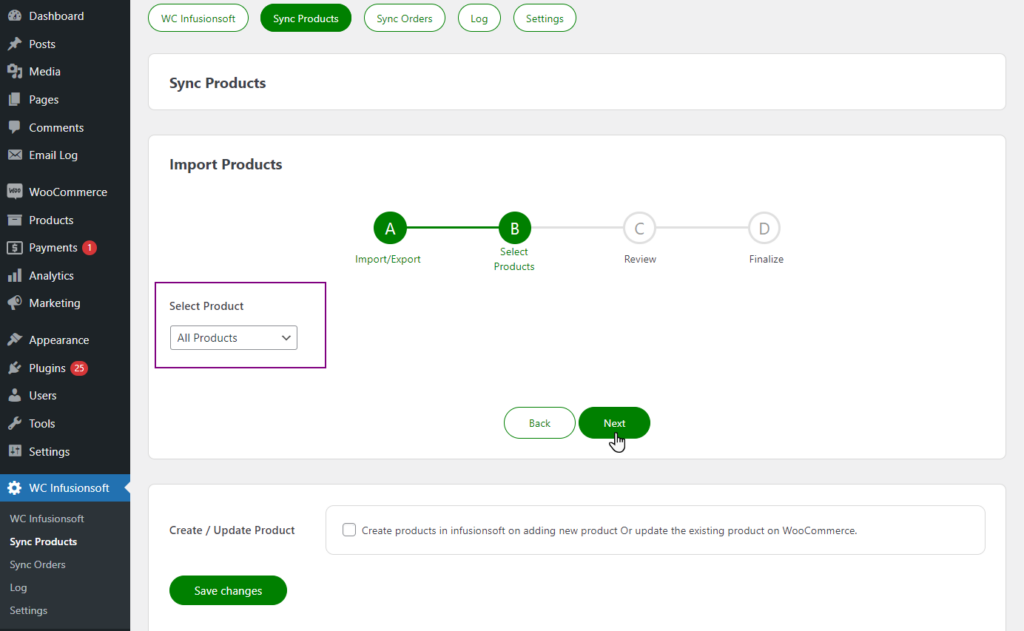Open the Sync Orders tab at top
1024x631 pixels.
click(404, 18)
